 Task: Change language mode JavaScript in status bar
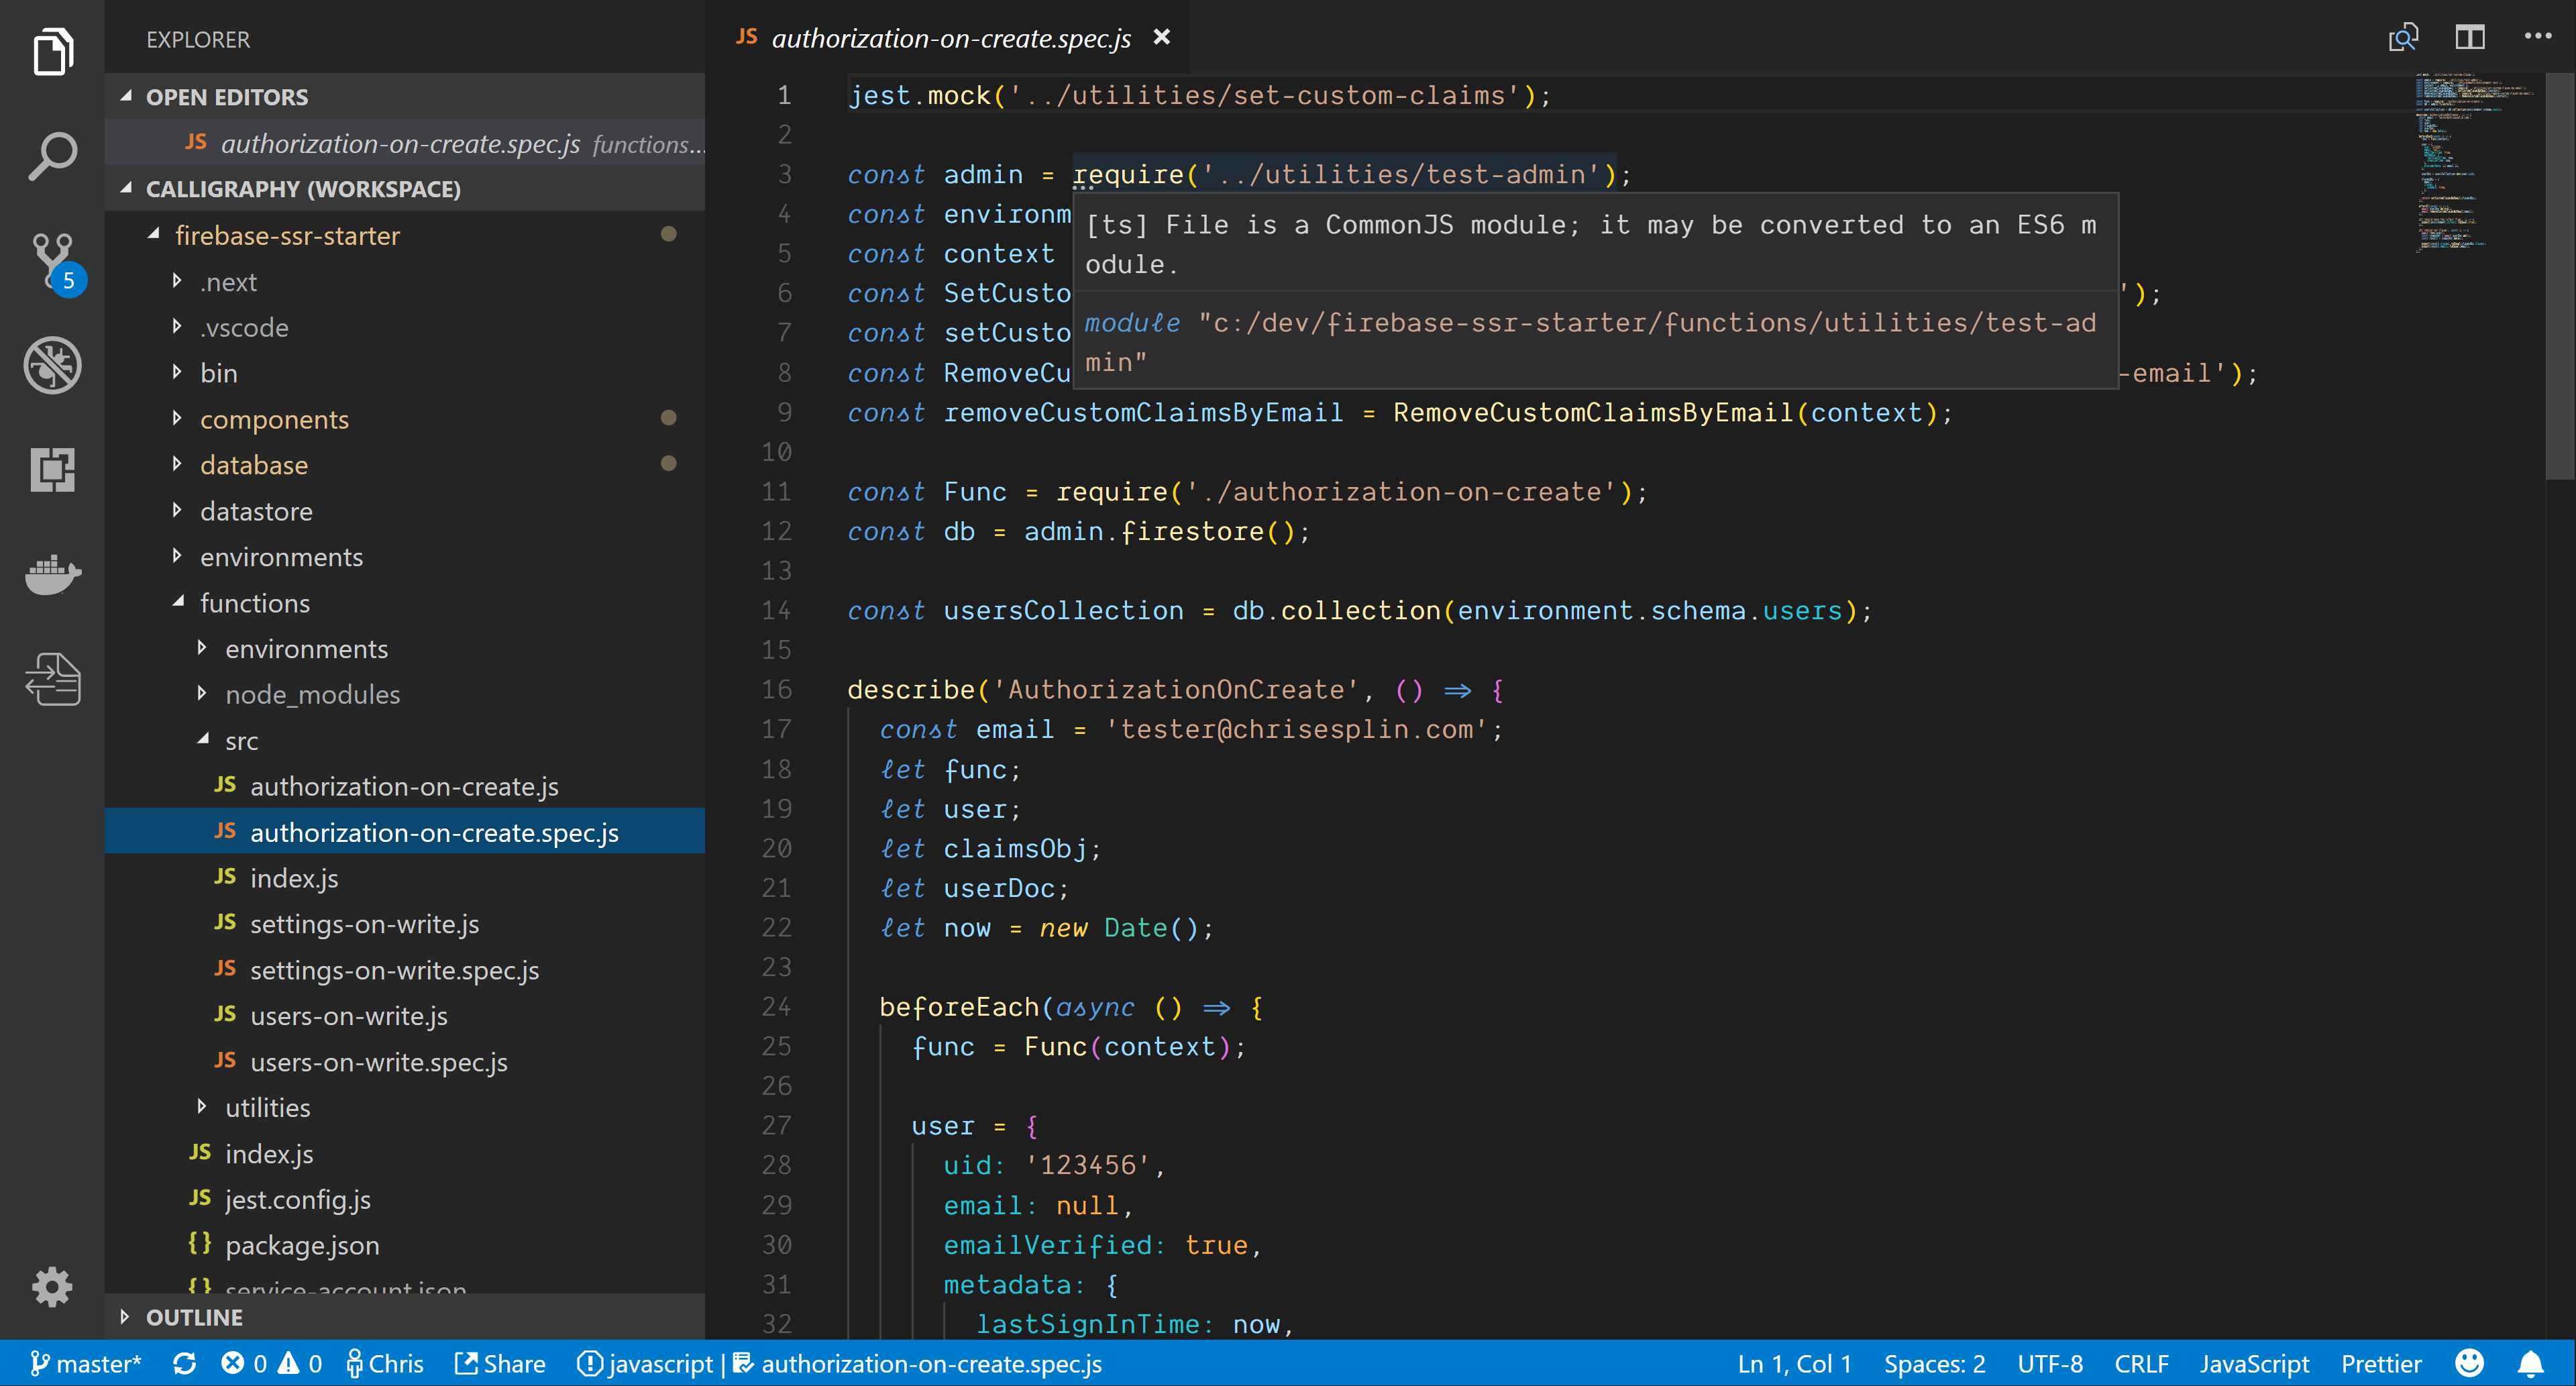click(2253, 1364)
